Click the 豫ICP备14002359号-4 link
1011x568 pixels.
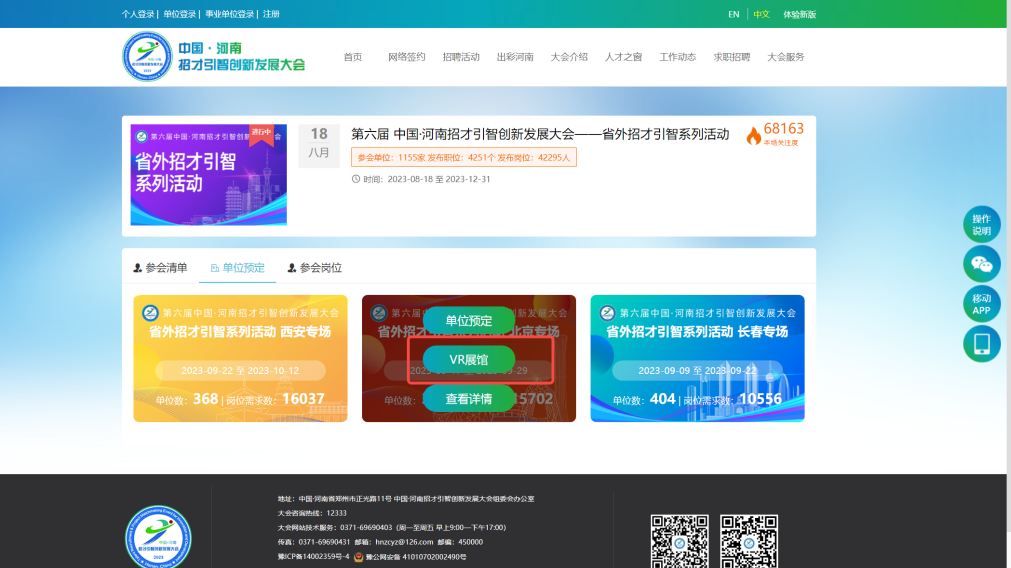click(313, 557)
